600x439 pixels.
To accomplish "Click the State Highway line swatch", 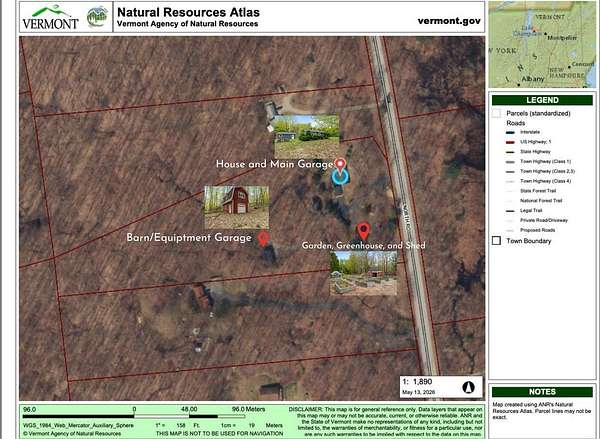I will [510, 152].
